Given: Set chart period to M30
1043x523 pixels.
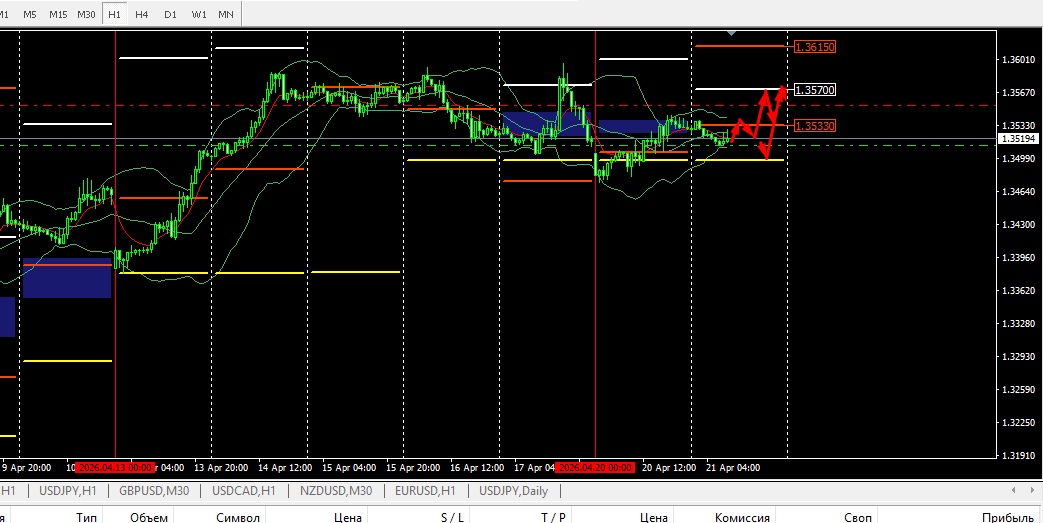Looking at the screenshot, I should point(87,14).
